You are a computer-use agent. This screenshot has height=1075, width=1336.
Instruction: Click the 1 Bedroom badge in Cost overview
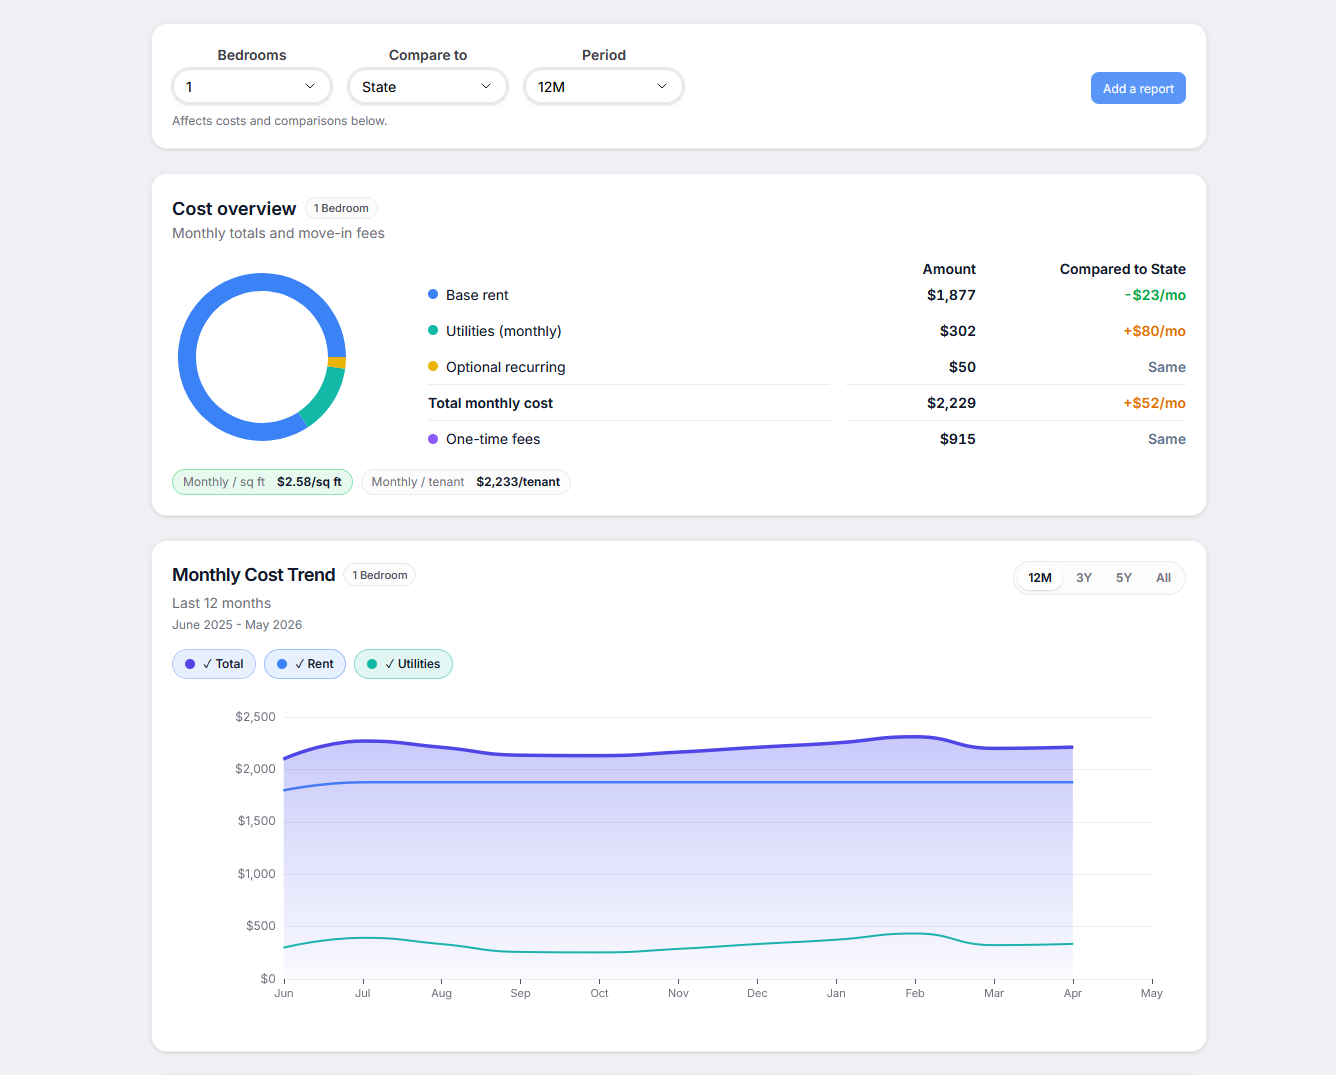(341, 208)
